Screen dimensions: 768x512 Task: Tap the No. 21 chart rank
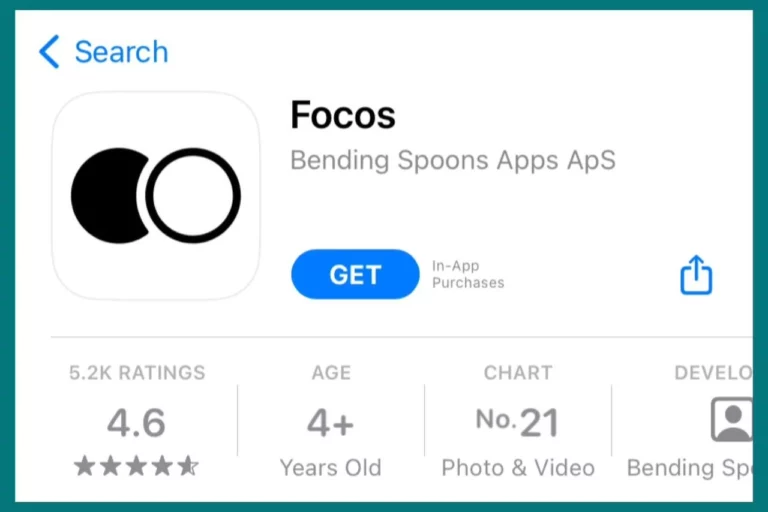tap(517, 422)
